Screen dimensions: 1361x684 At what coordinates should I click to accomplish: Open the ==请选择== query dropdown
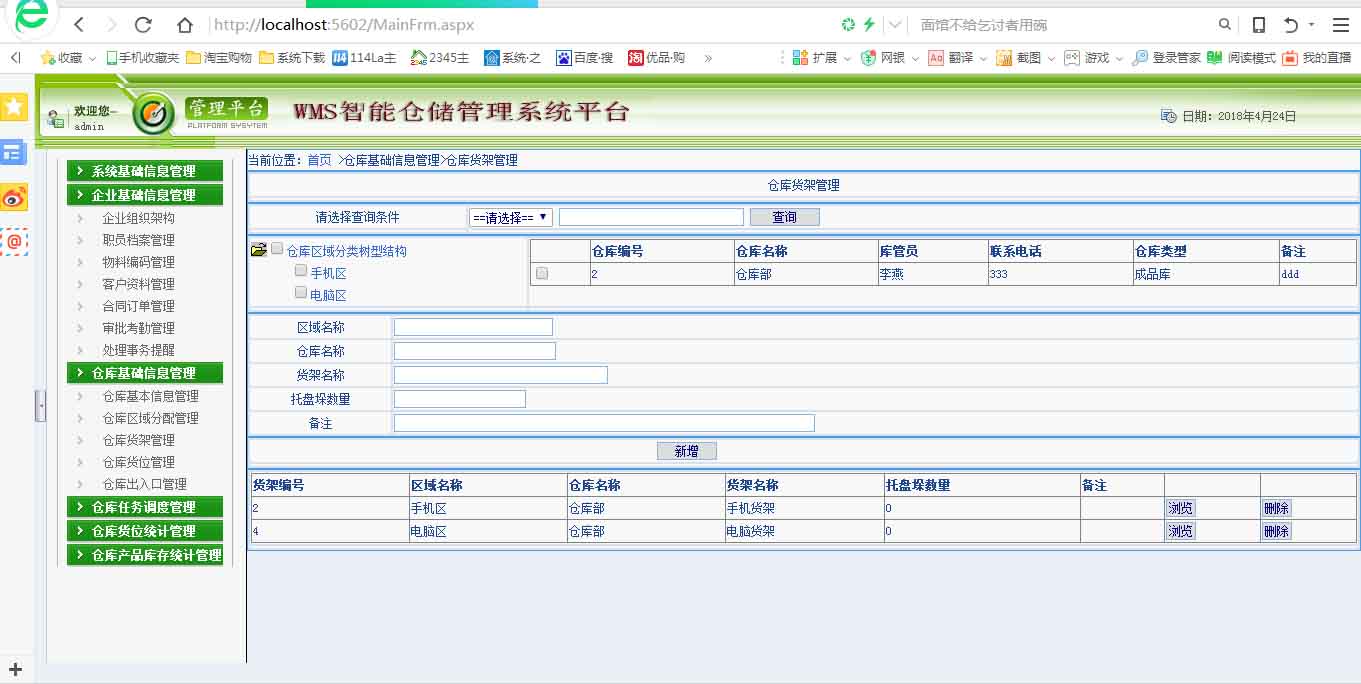[510, 217]
